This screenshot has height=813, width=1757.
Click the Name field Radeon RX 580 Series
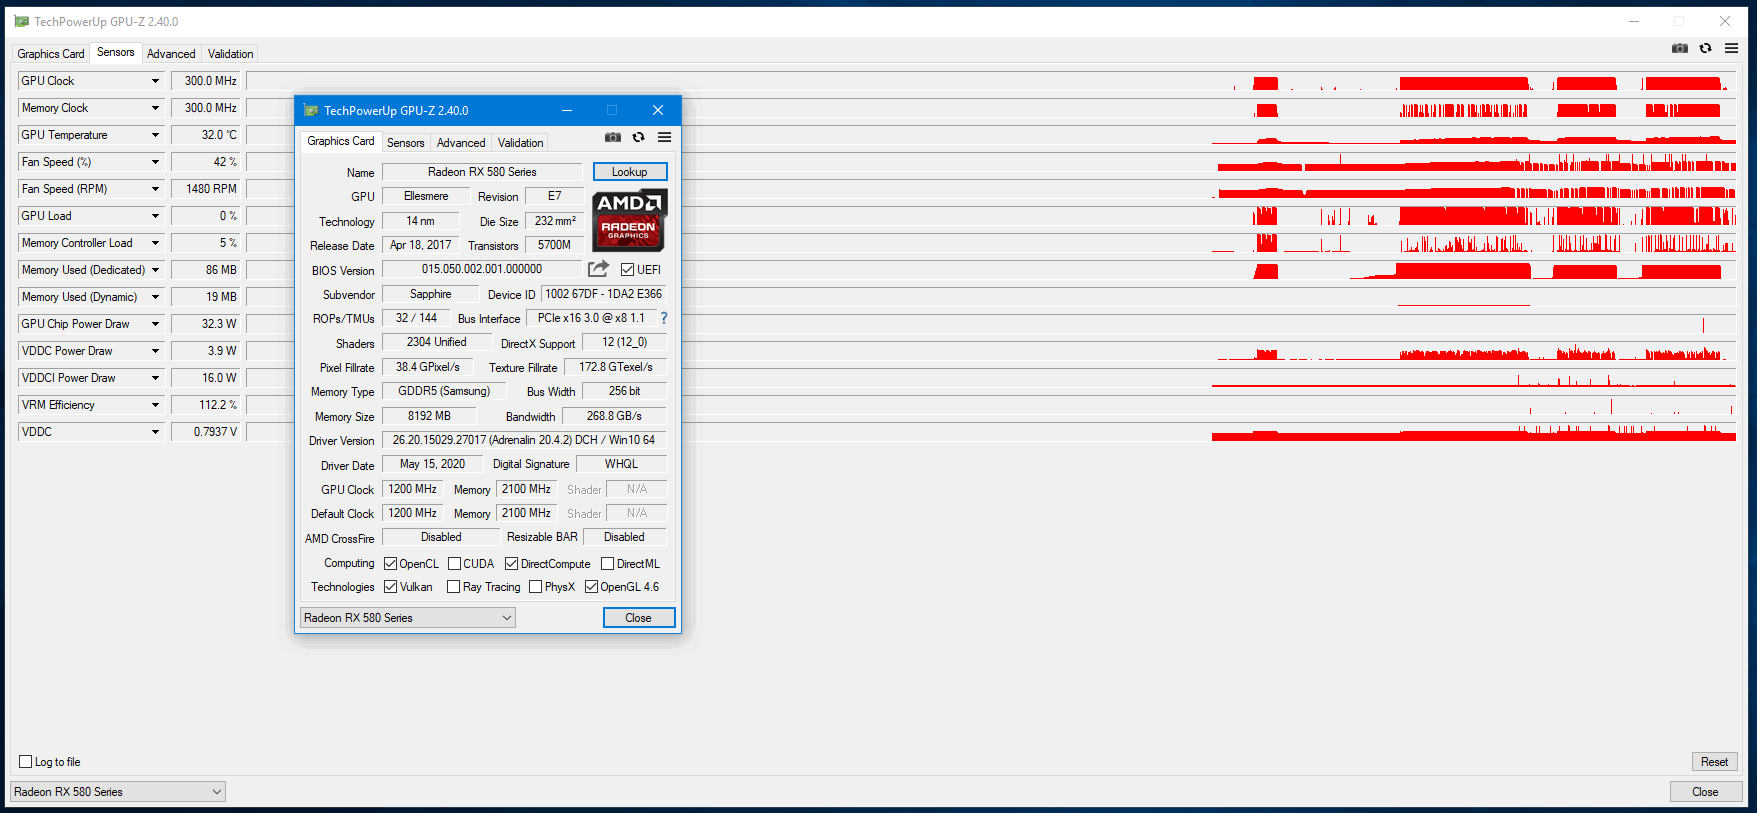click(482, 172)
